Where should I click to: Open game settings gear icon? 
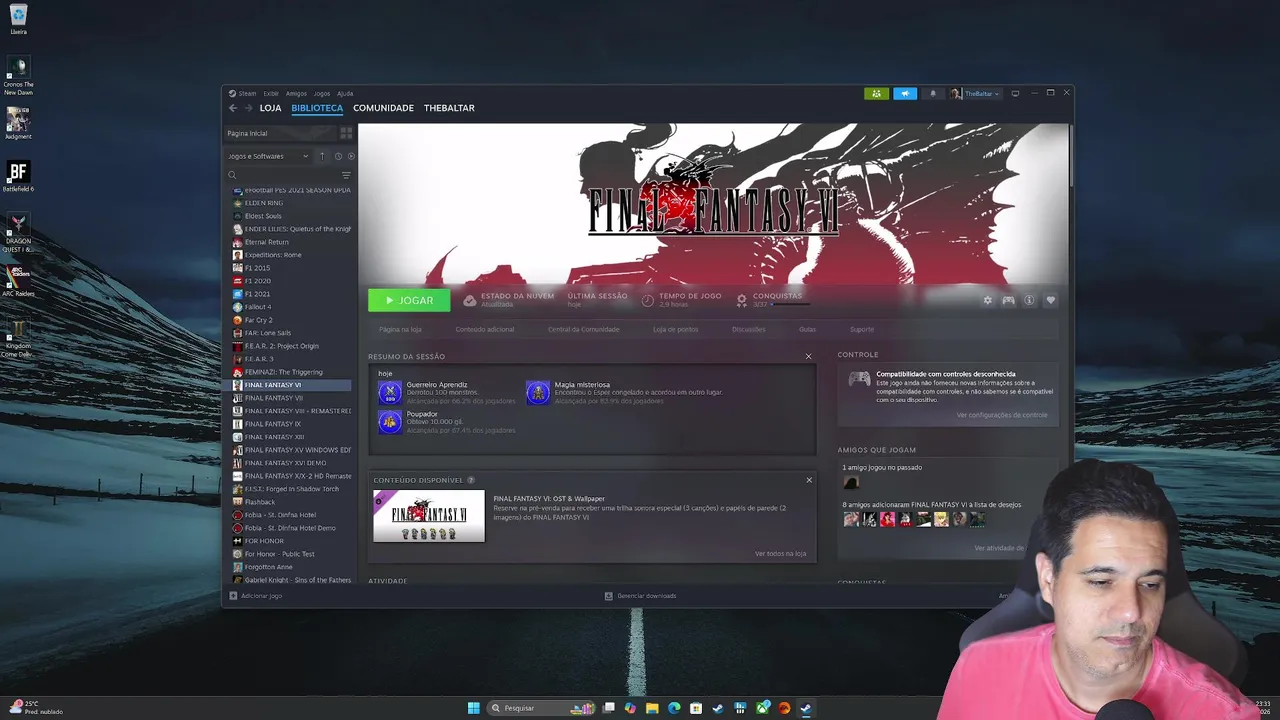pyautogui.click(x=988, y=300)
